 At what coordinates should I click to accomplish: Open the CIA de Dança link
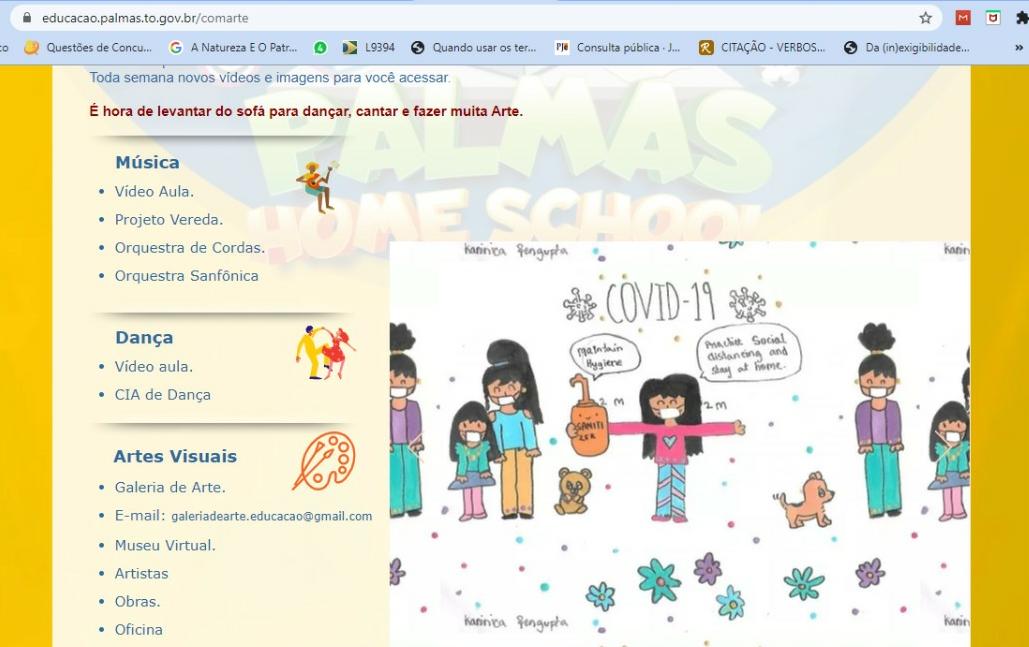coord(163,395)
